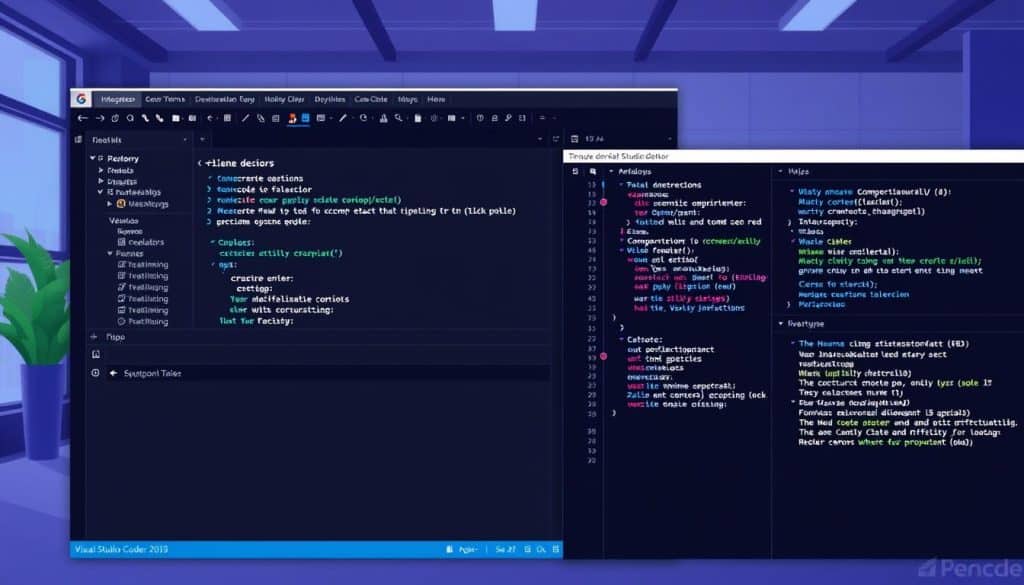Click the left arrow beside 'Spatponl Tales'

pyautogui.click(x=113, y=373)
